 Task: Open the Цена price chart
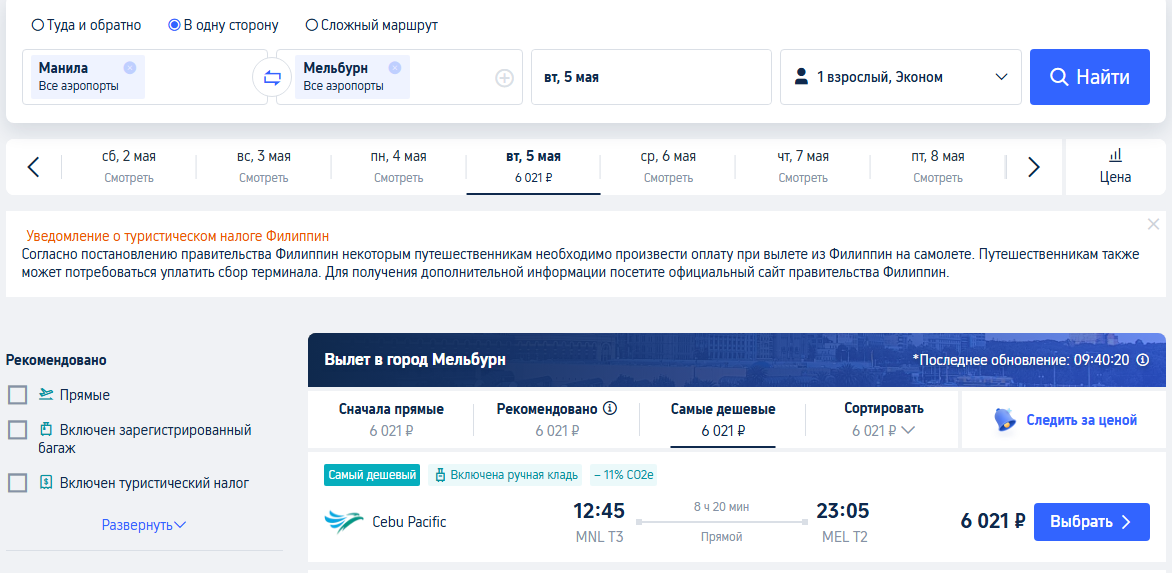click(1115, 167)
